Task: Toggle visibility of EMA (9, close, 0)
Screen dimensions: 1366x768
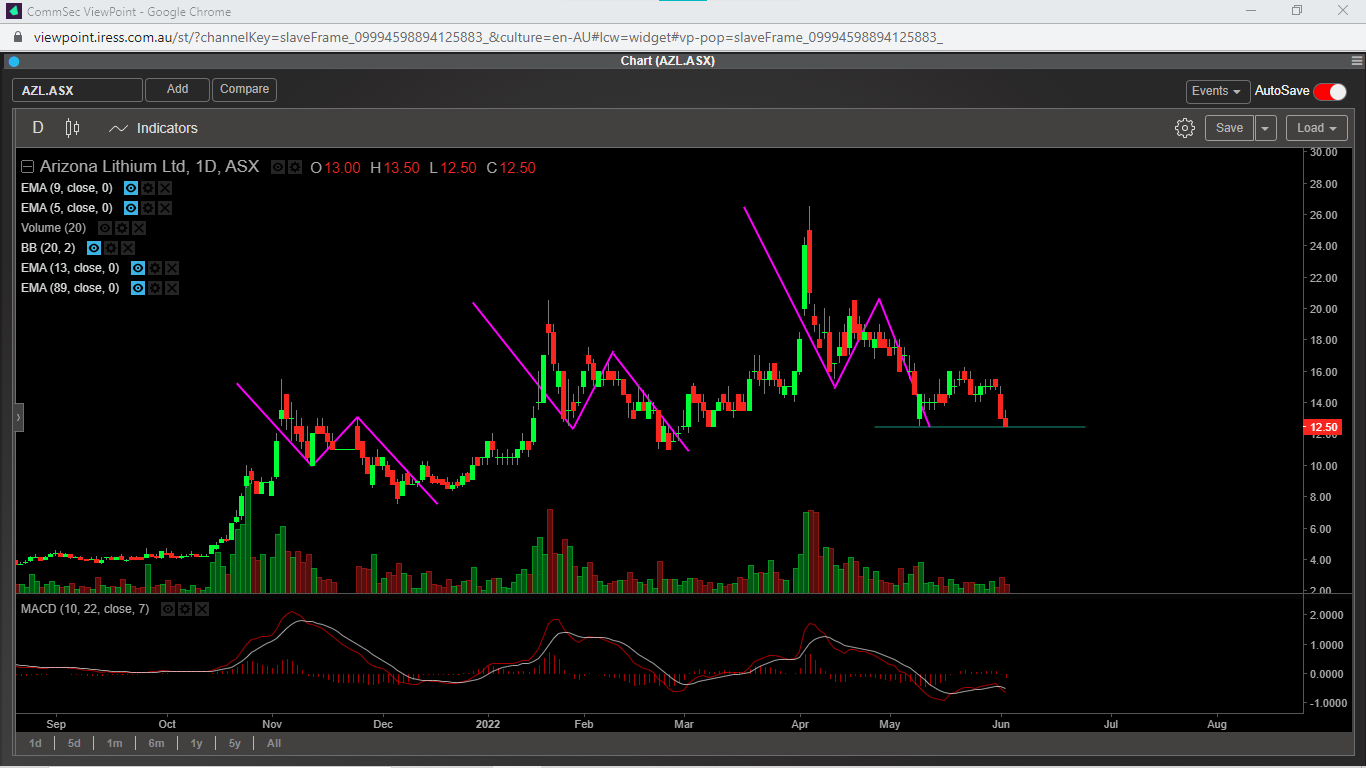Action: pyautogui.click(x=131, y=188)
